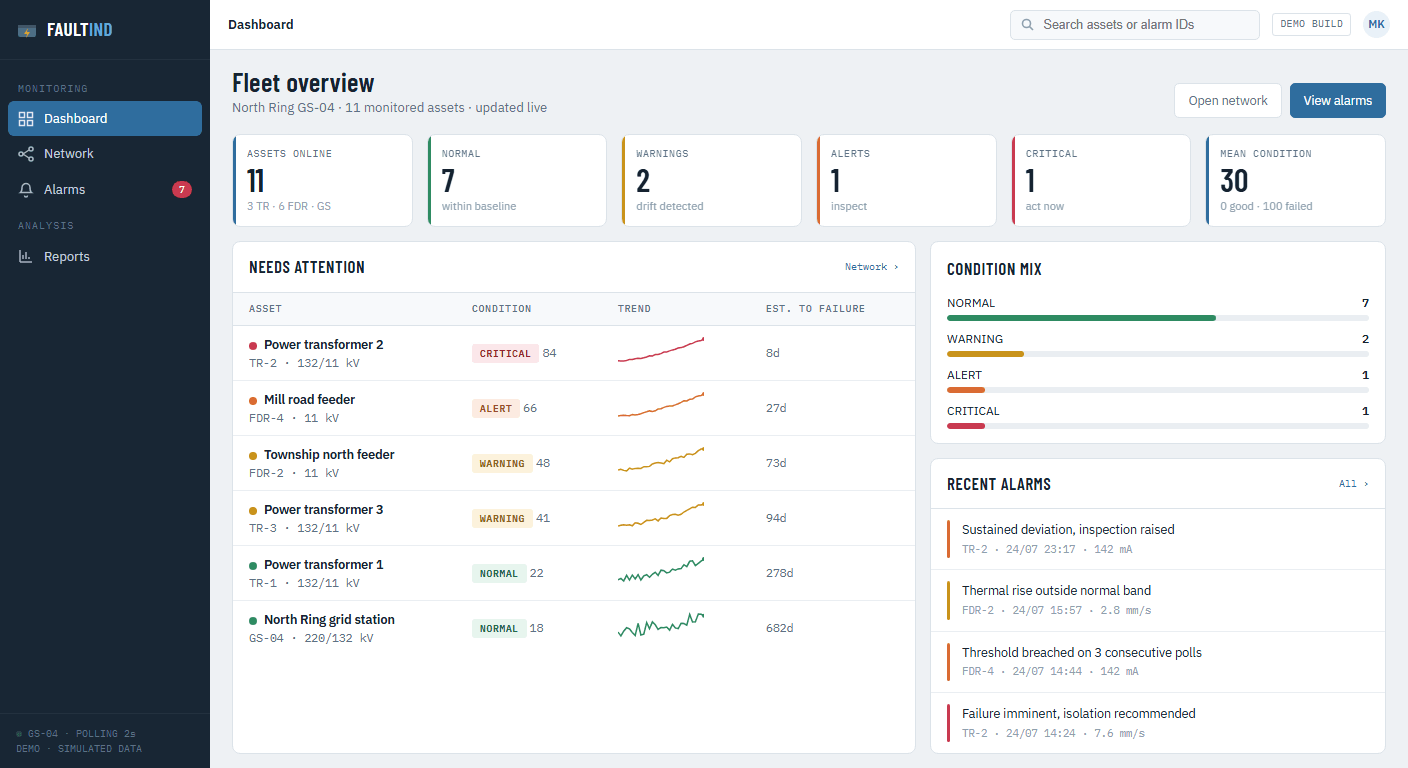Click the Normal condition mix progress bar

1158,318
